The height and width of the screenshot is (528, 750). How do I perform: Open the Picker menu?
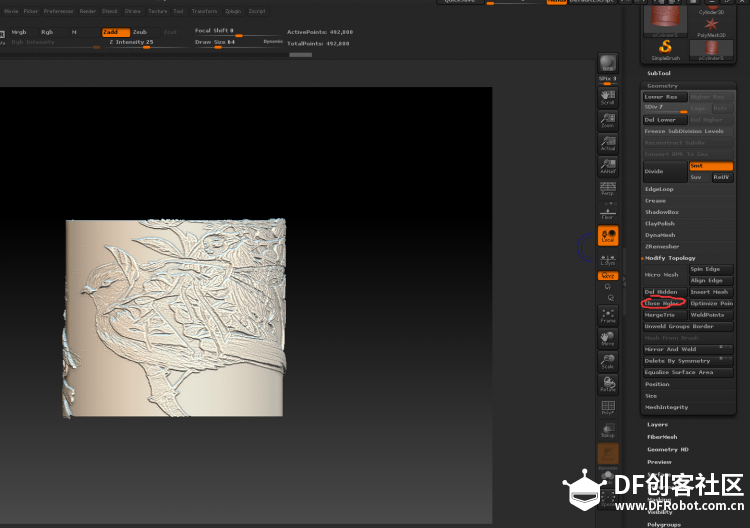point(31,11)
